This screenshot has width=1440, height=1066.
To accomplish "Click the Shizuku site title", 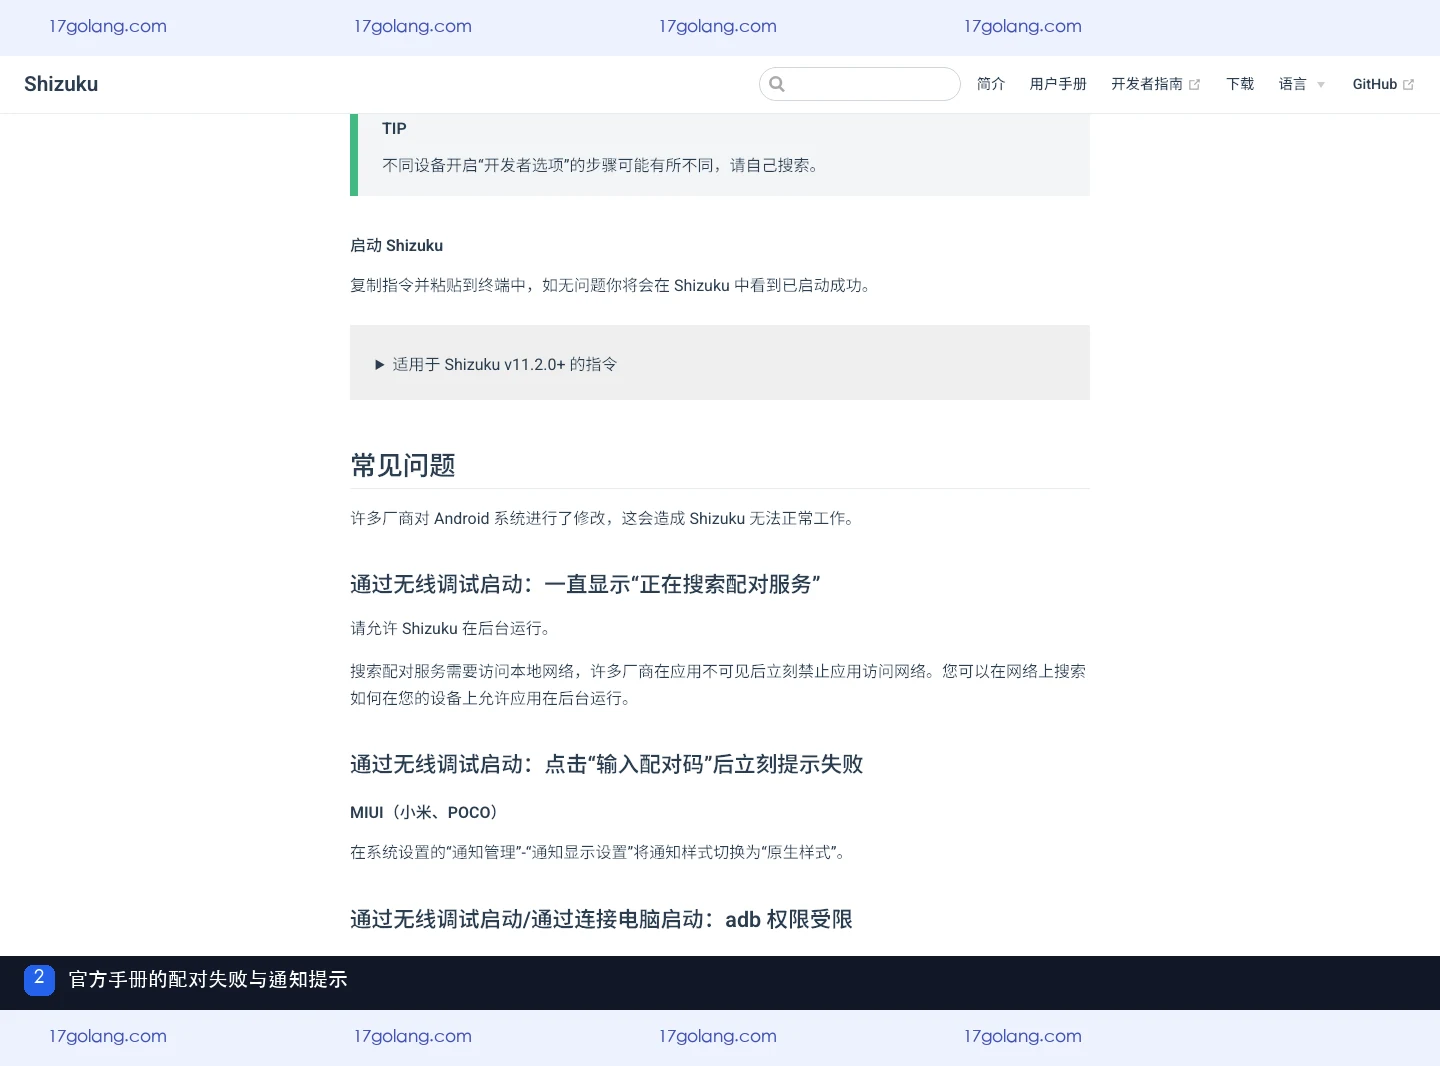I will pos(61,84).
